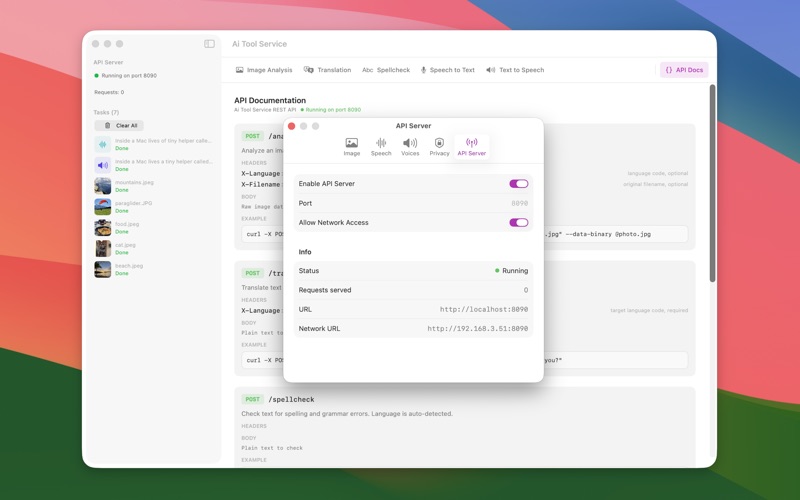800x500 pixels.
Task: Click the Translation tab's bubble icon
Action: 309,70
